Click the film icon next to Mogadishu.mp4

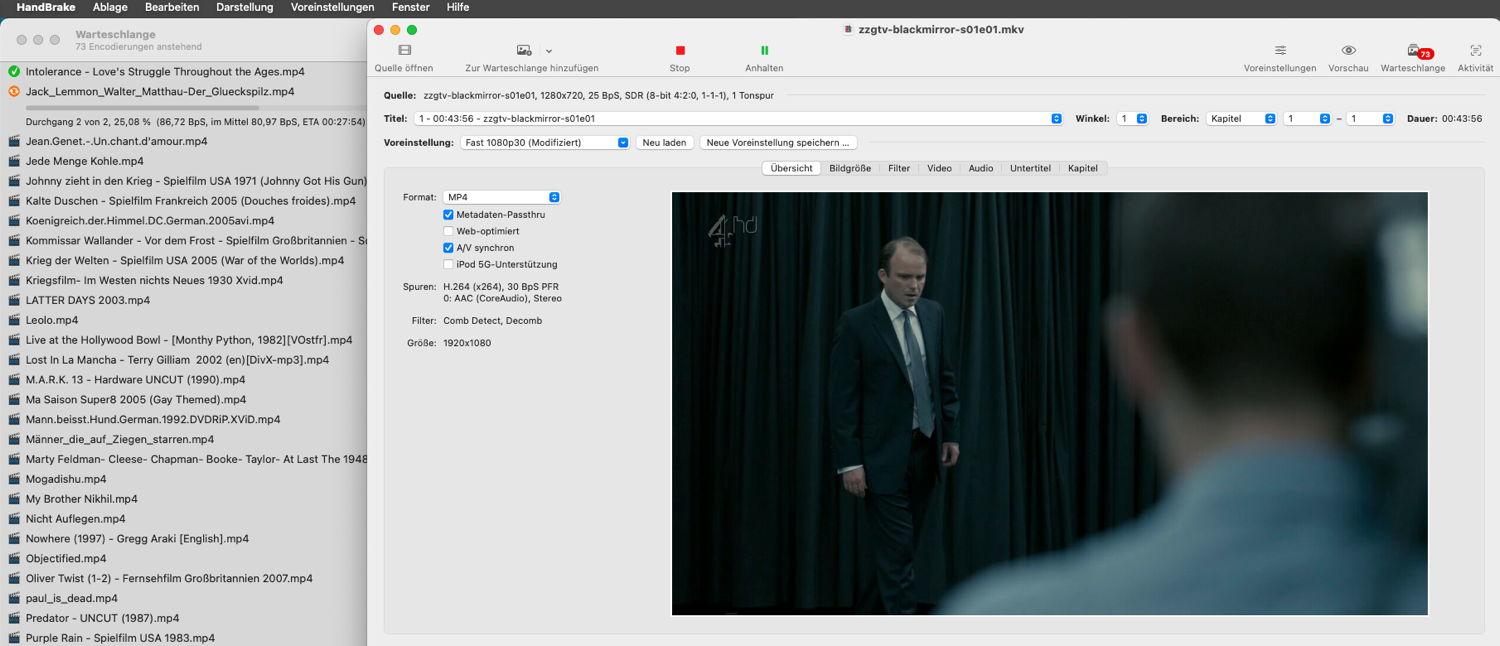[14, 479]
